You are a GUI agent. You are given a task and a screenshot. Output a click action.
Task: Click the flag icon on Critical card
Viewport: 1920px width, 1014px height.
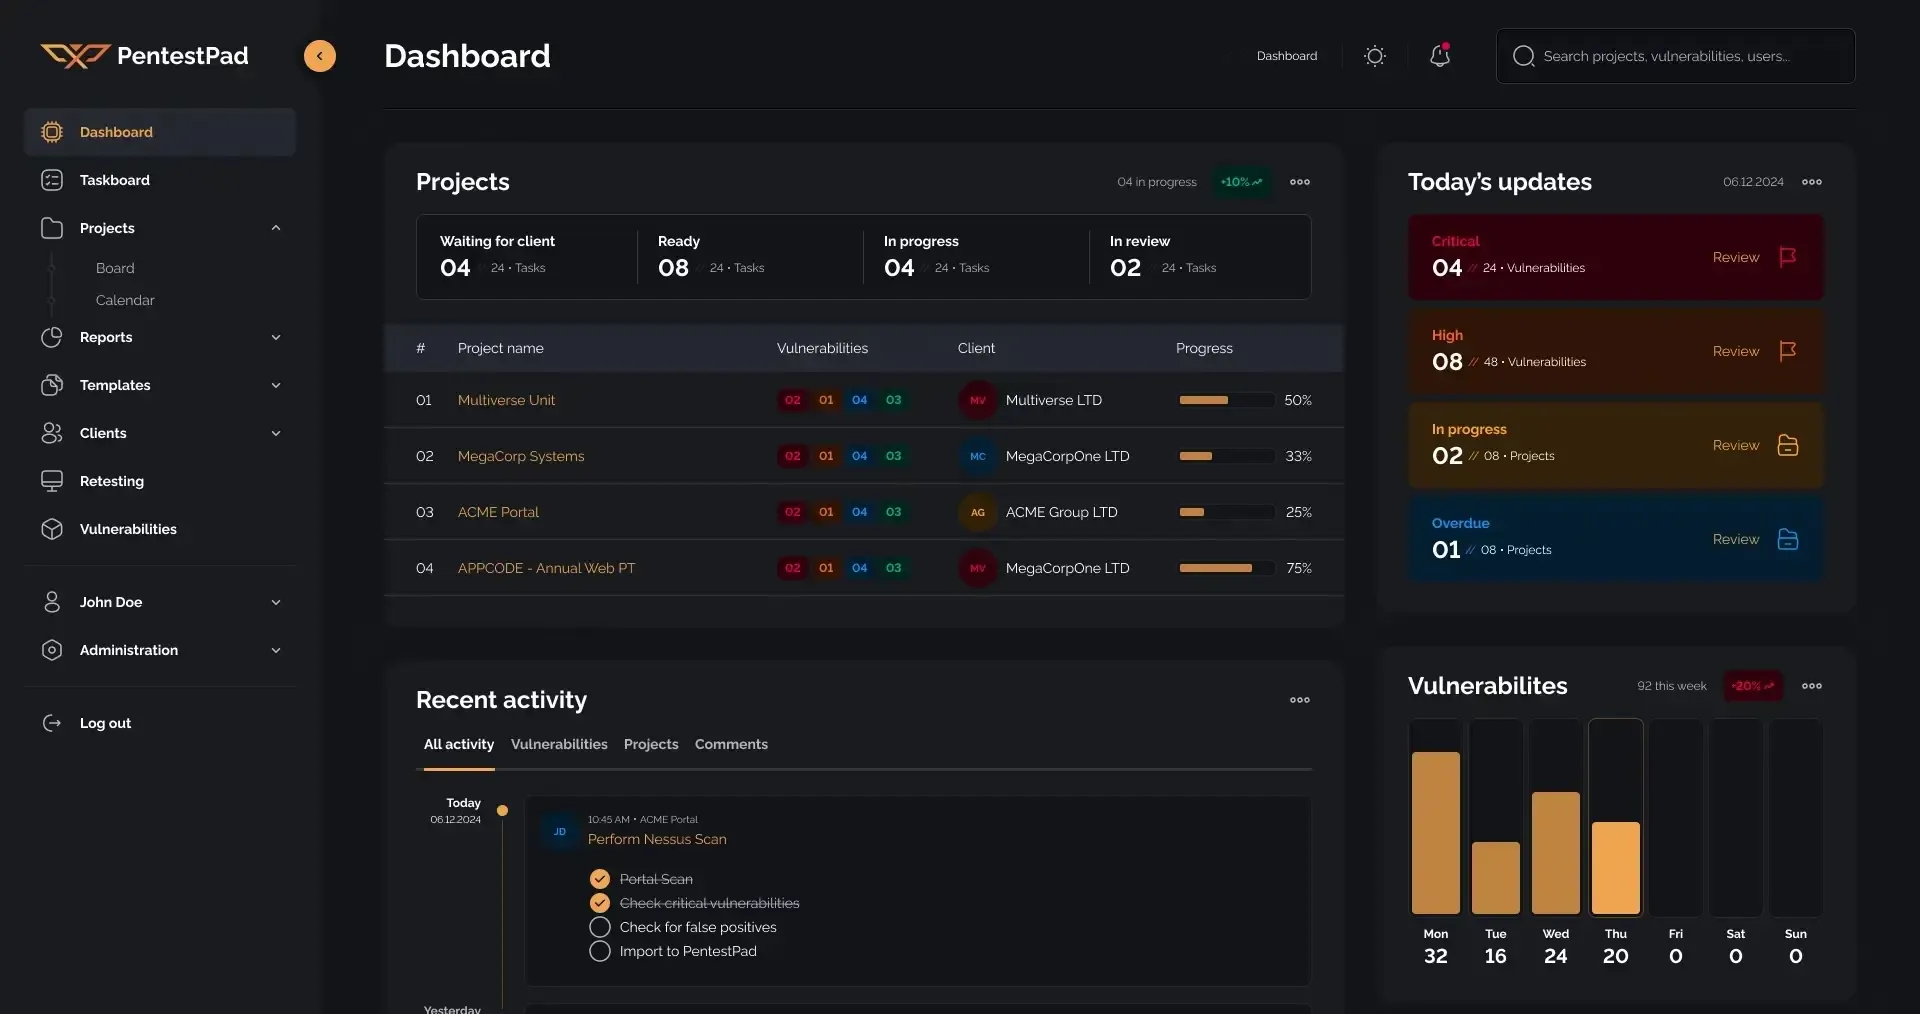(x=1788, y=257)
